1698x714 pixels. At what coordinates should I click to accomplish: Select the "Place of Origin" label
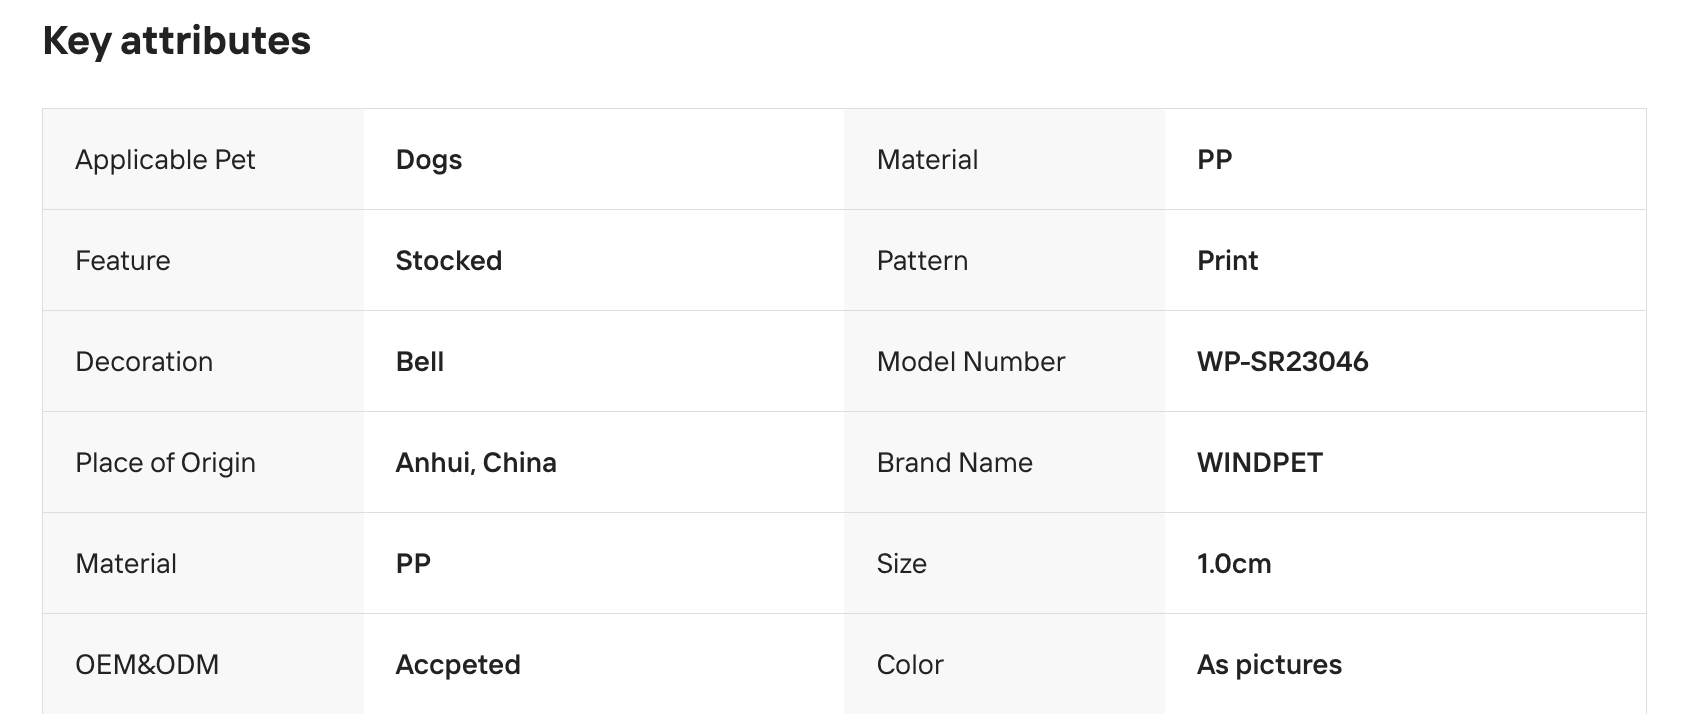(x=165, y=463)
